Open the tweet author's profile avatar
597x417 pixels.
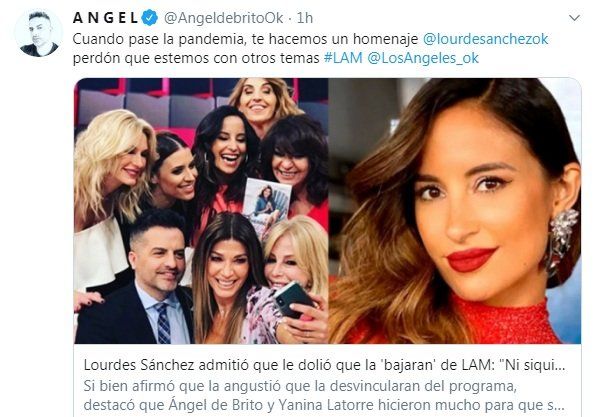click(x=38, y=34)
